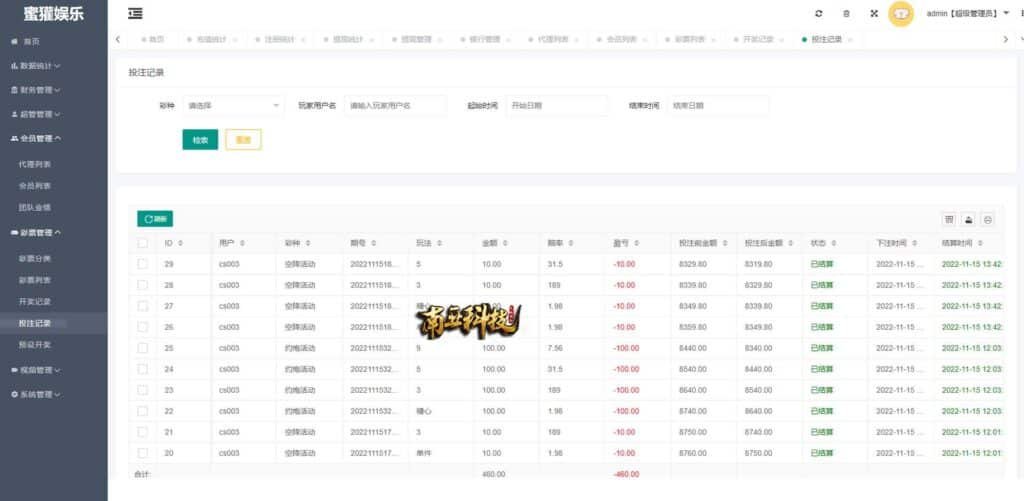Viewport: 1024px width, 501px height.
Task: Open the admin account dropdown
Action: (967, 13)
